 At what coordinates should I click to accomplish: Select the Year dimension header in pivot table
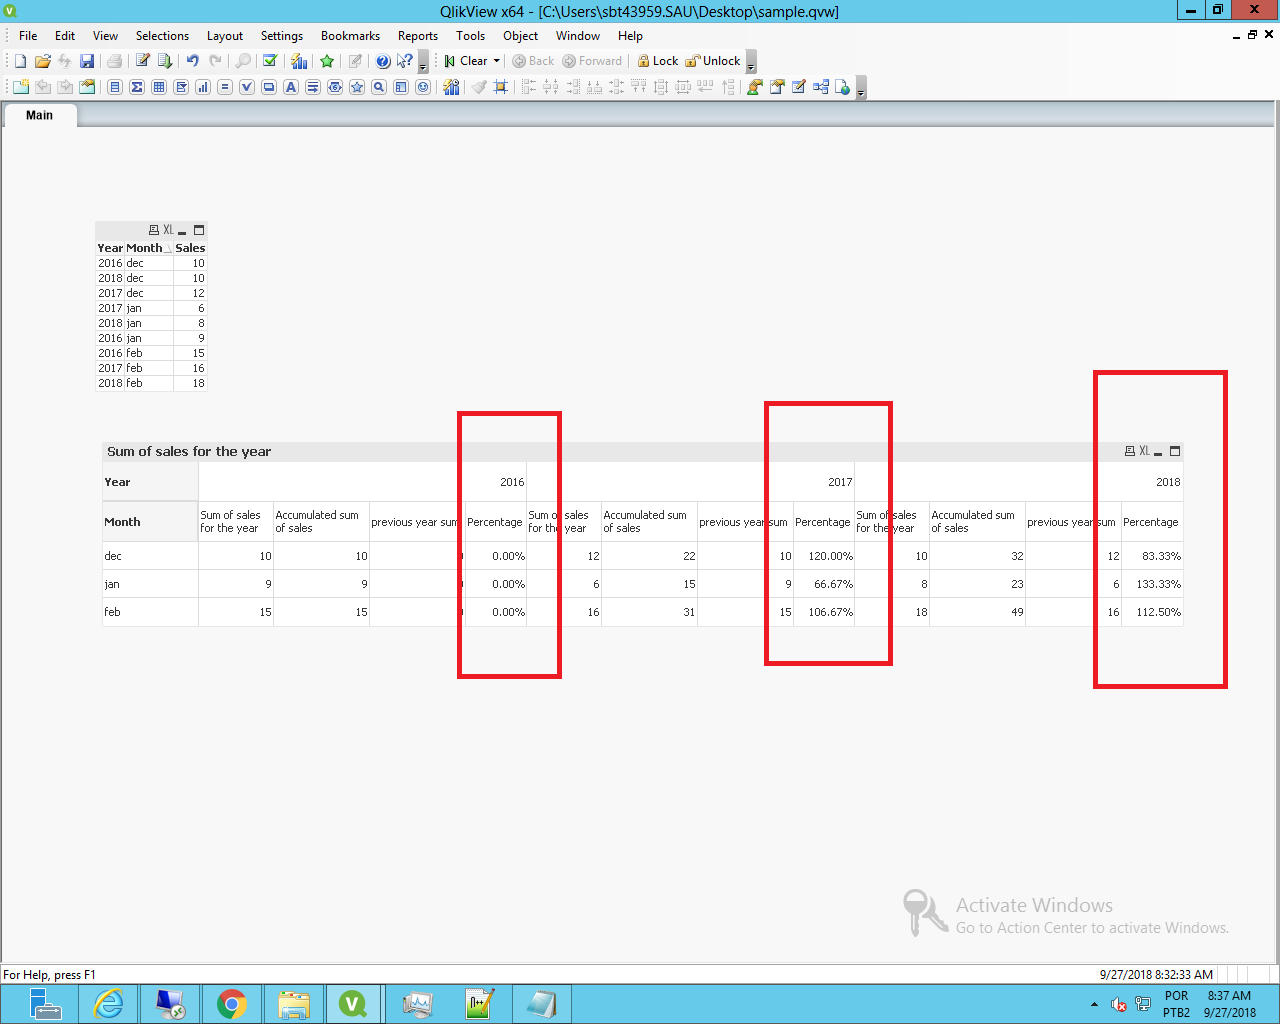tap(150, 482)
